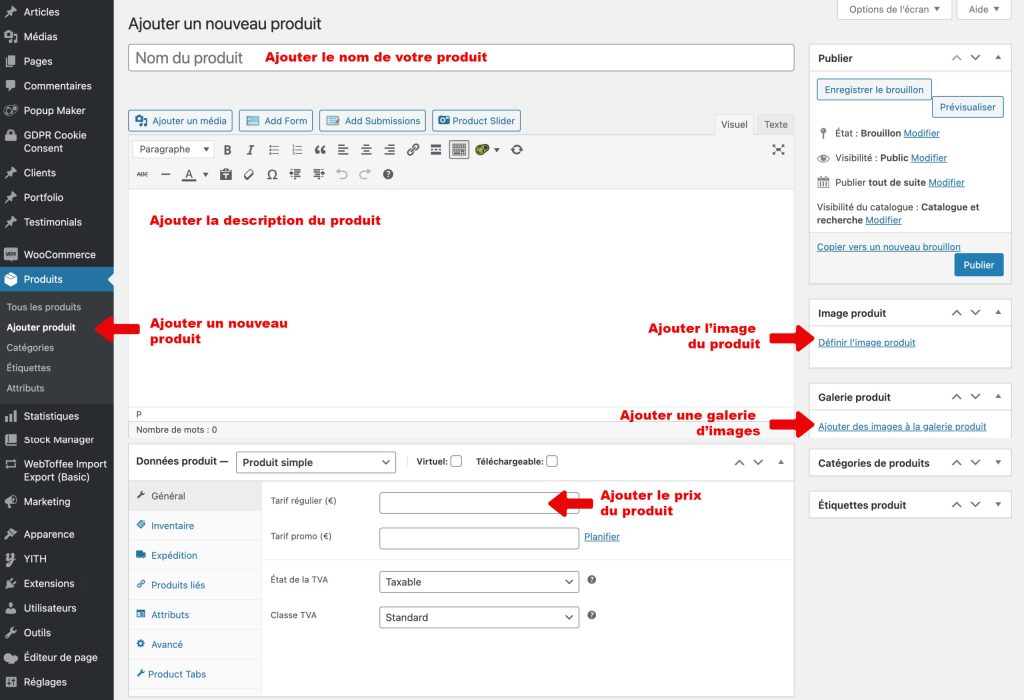1024x700 pixels.
Task: Insert a horizontal line
Action: coord(165,174)
